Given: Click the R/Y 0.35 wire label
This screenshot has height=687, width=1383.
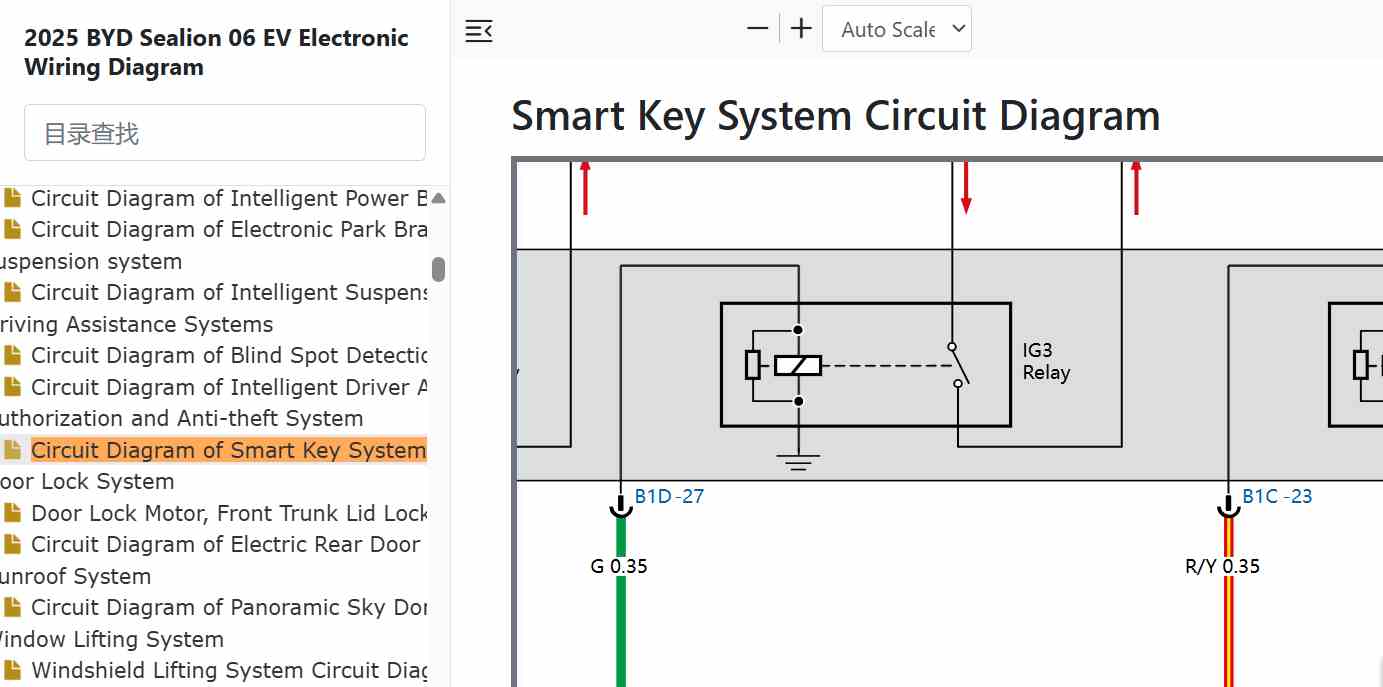Looking at the screenshot, I should [1222, 566].
